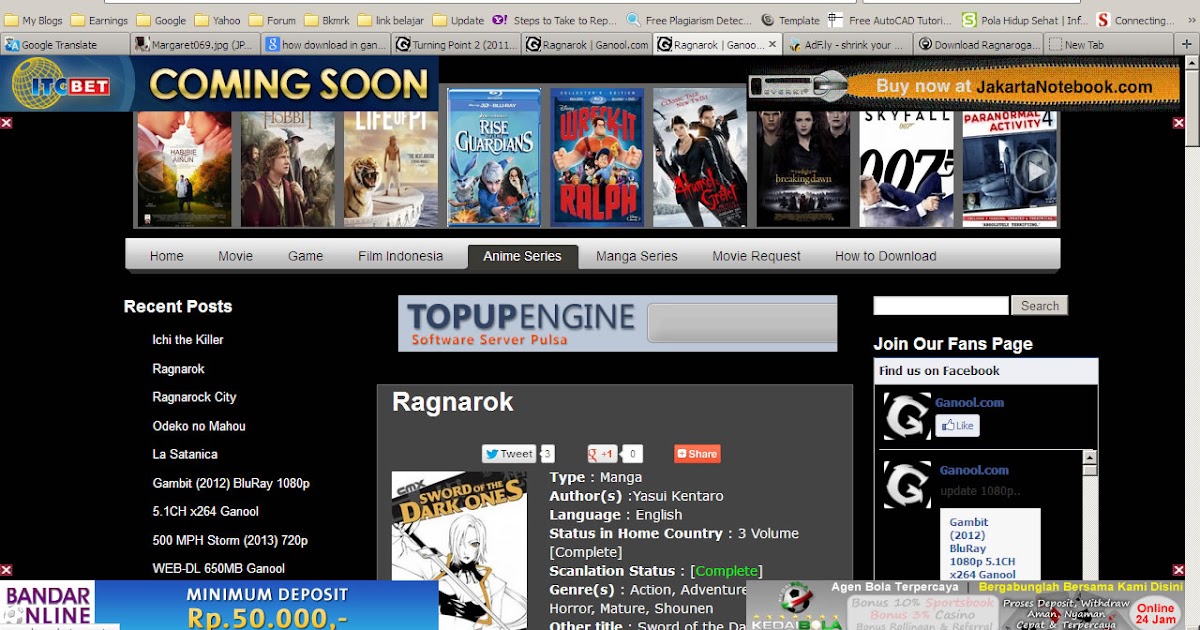Viewport: 1200px width, 630px height.
Task: Open the Manga Series menu item
Action: pos(637,256)
